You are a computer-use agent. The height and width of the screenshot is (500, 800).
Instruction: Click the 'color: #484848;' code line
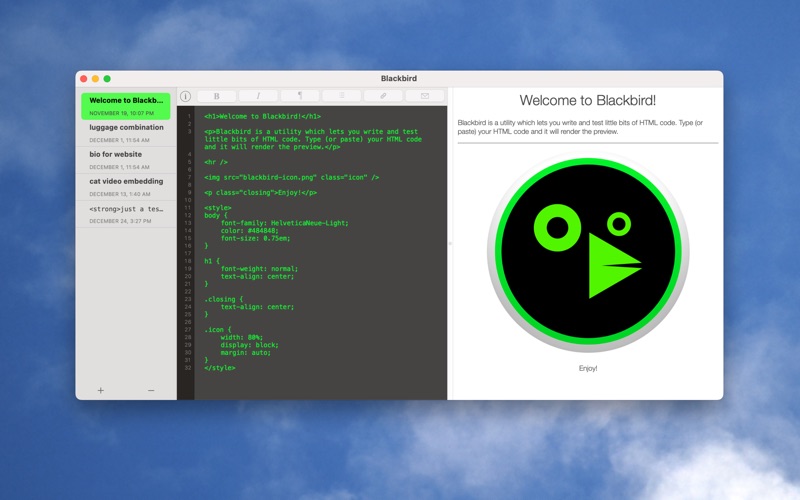[249, 231]
